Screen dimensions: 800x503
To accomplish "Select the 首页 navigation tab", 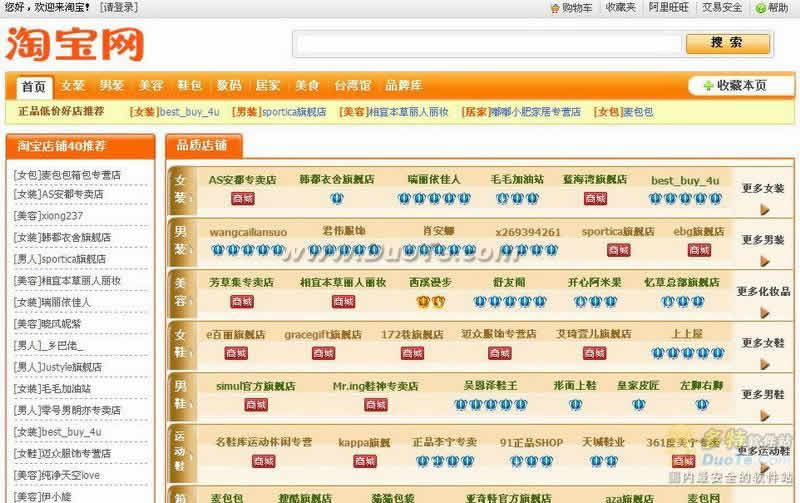I will point(34,87).
